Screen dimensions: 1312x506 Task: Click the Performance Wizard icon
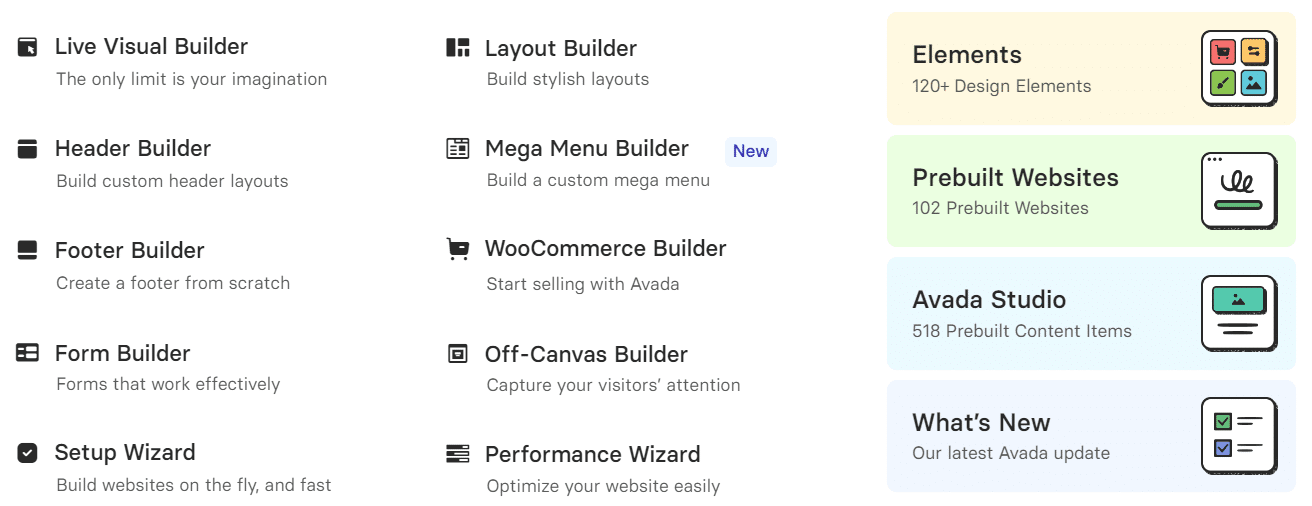tap(457, 454)
